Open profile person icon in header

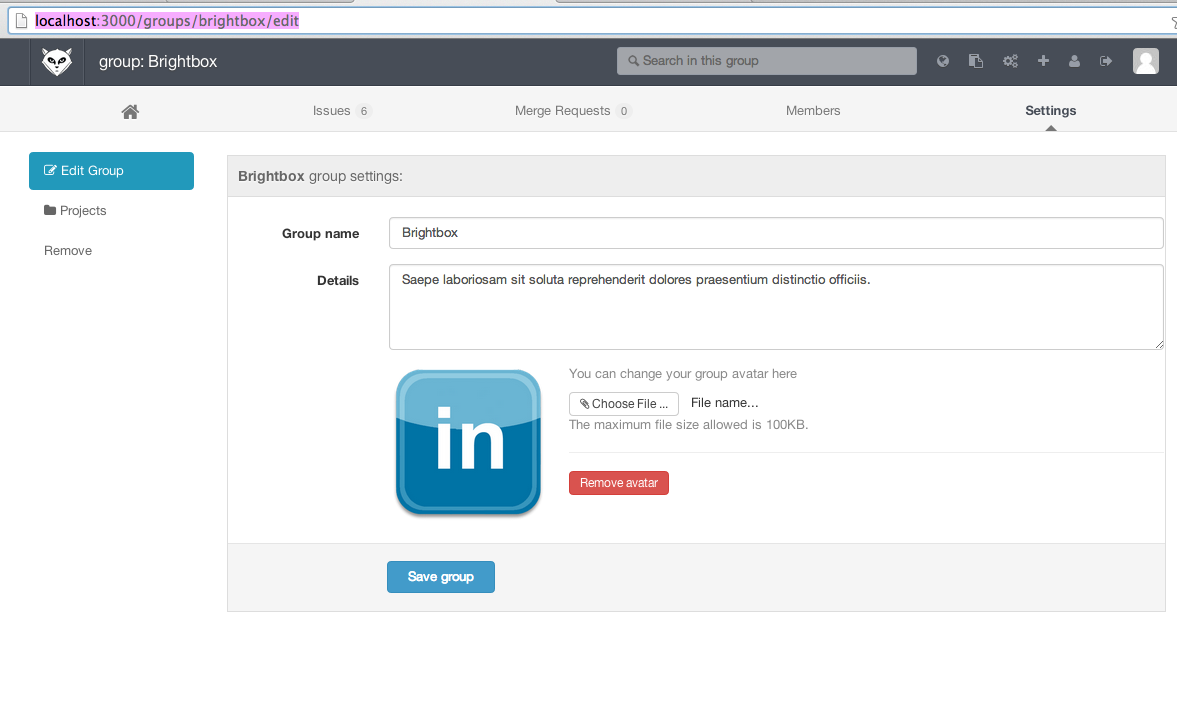tap(1074, 61)
